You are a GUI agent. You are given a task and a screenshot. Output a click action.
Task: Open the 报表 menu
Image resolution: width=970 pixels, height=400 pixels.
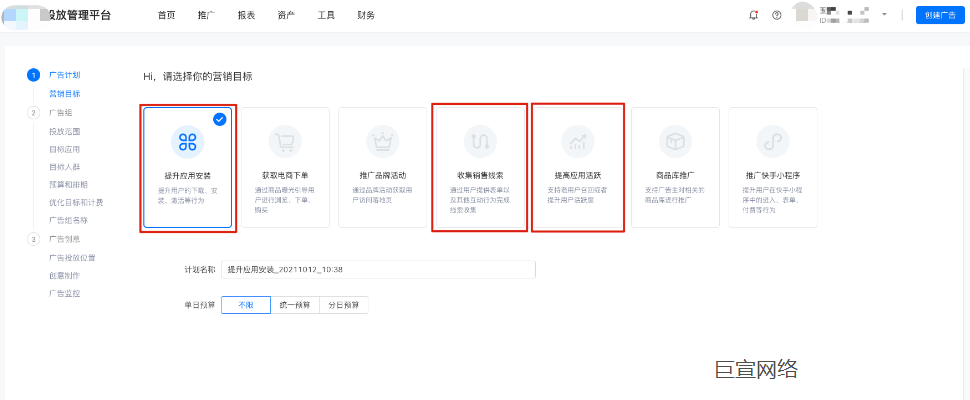[x=246, y=15]
